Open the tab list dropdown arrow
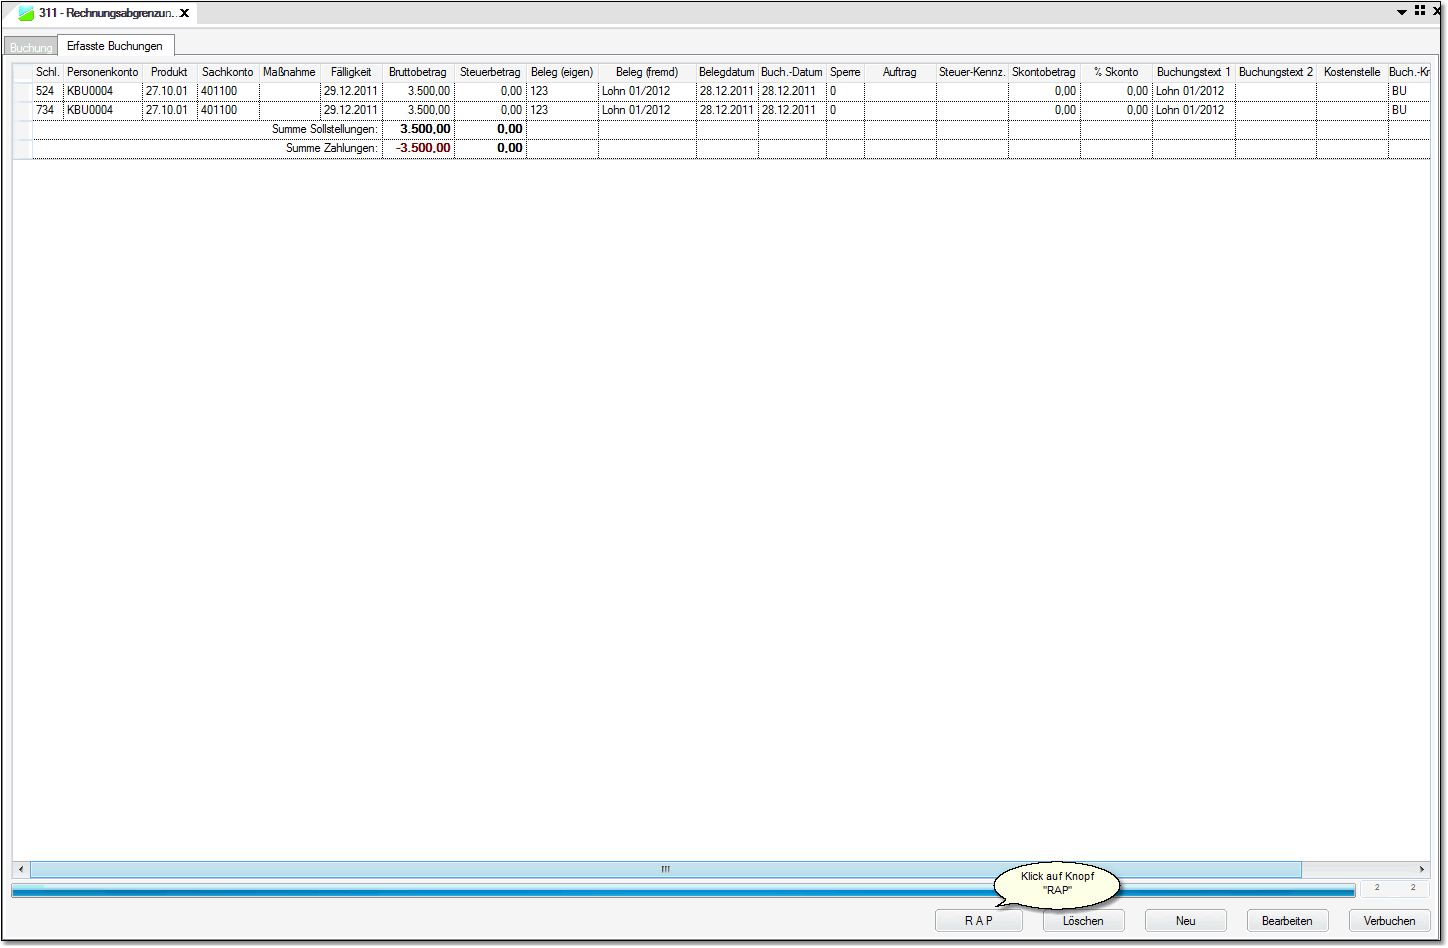This screenshot has height=948, width=1448. tap(1402, 12)
